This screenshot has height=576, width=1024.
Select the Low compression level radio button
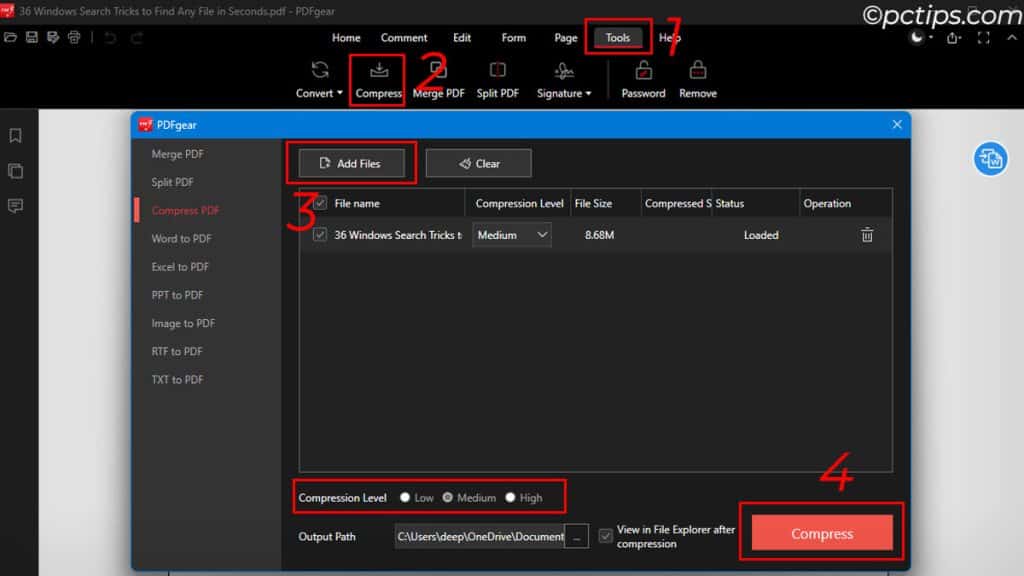click(404, 498)
